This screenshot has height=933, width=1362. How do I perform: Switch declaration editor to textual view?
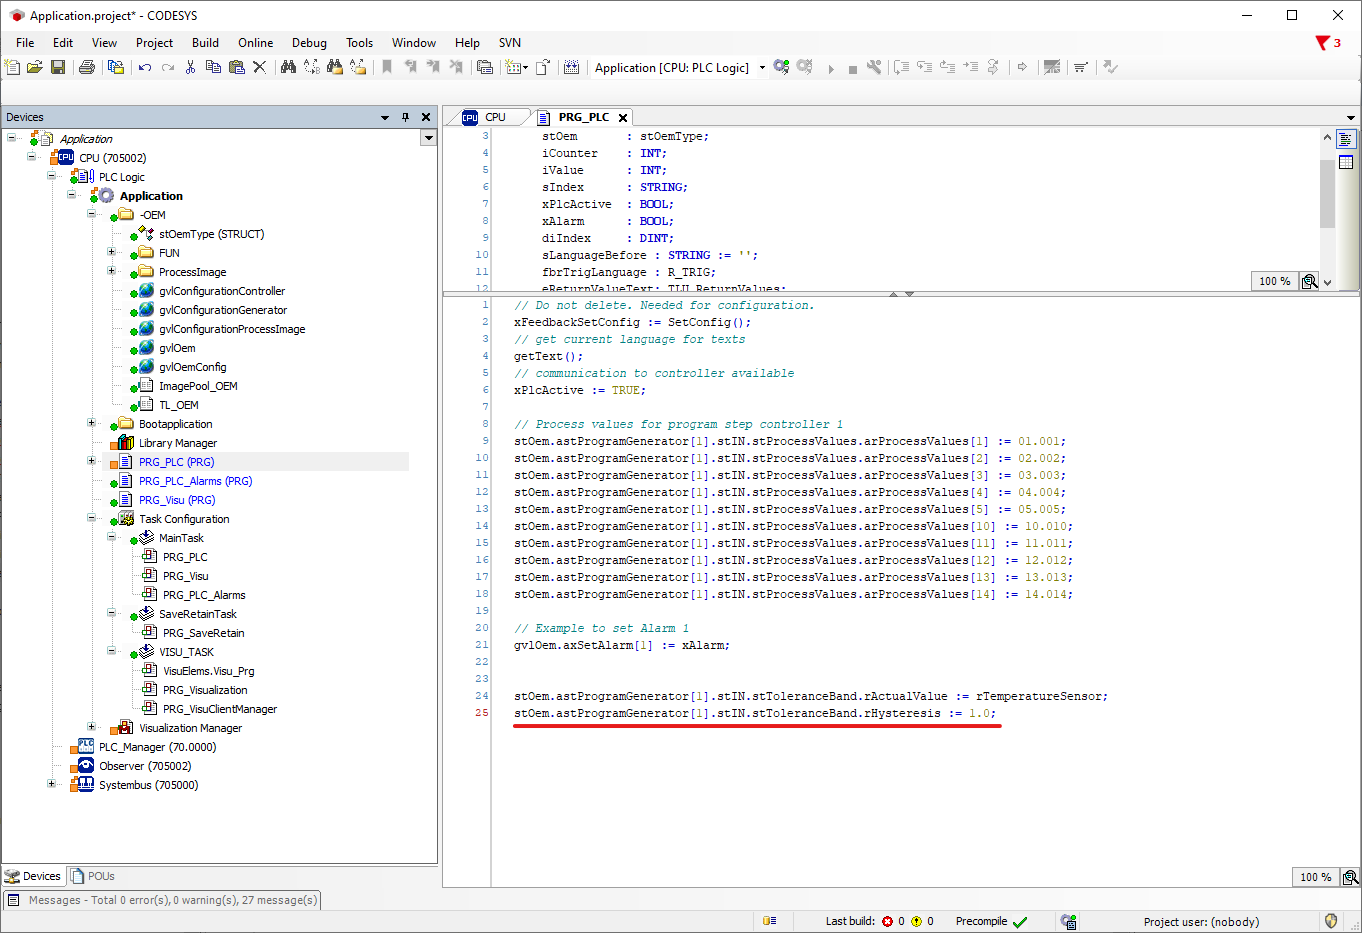(1346, 140)
